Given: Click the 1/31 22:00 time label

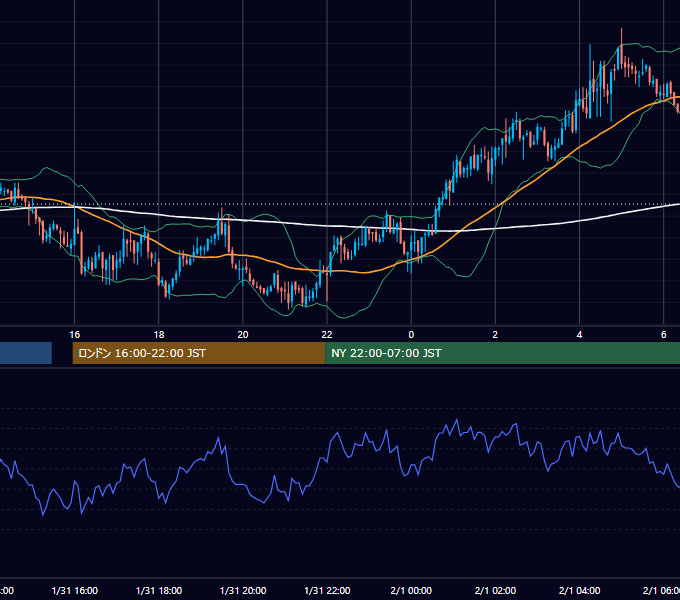Looking at the screenshot, I should tap(327, 590).
